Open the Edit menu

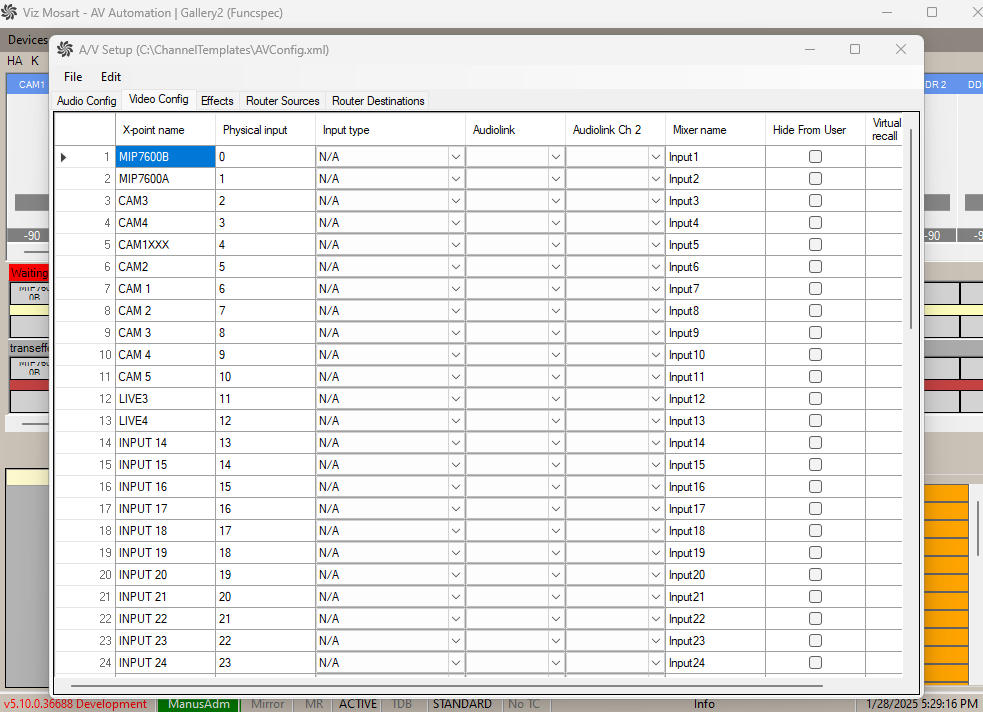111,77
